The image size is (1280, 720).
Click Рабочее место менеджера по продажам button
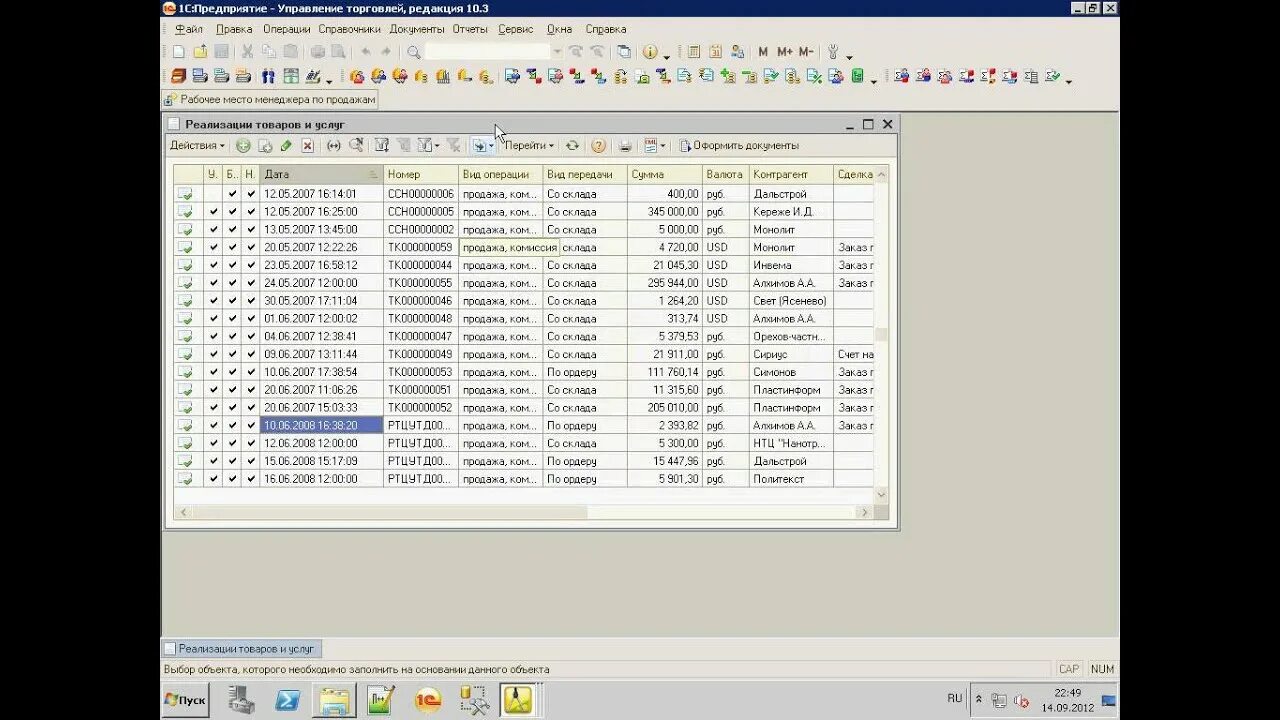pyautogui.click(x=270, y=100)
